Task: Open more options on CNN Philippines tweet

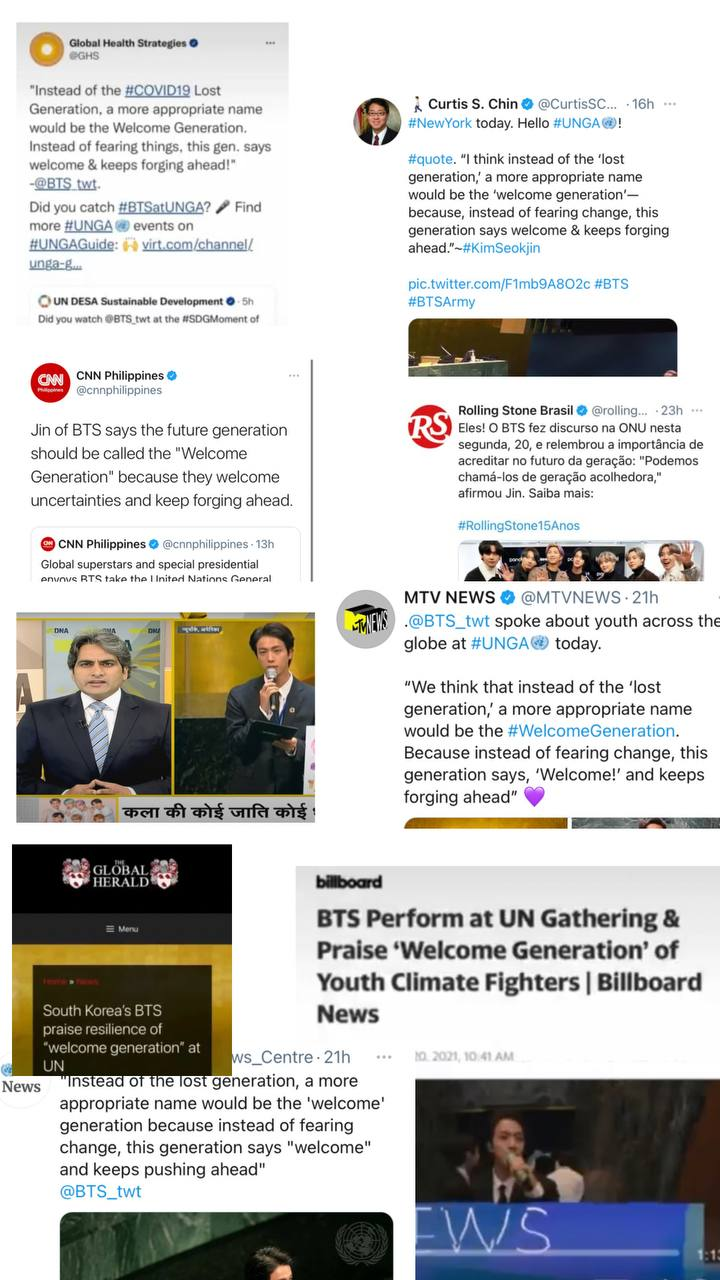Action: click(x=294, y=376)
